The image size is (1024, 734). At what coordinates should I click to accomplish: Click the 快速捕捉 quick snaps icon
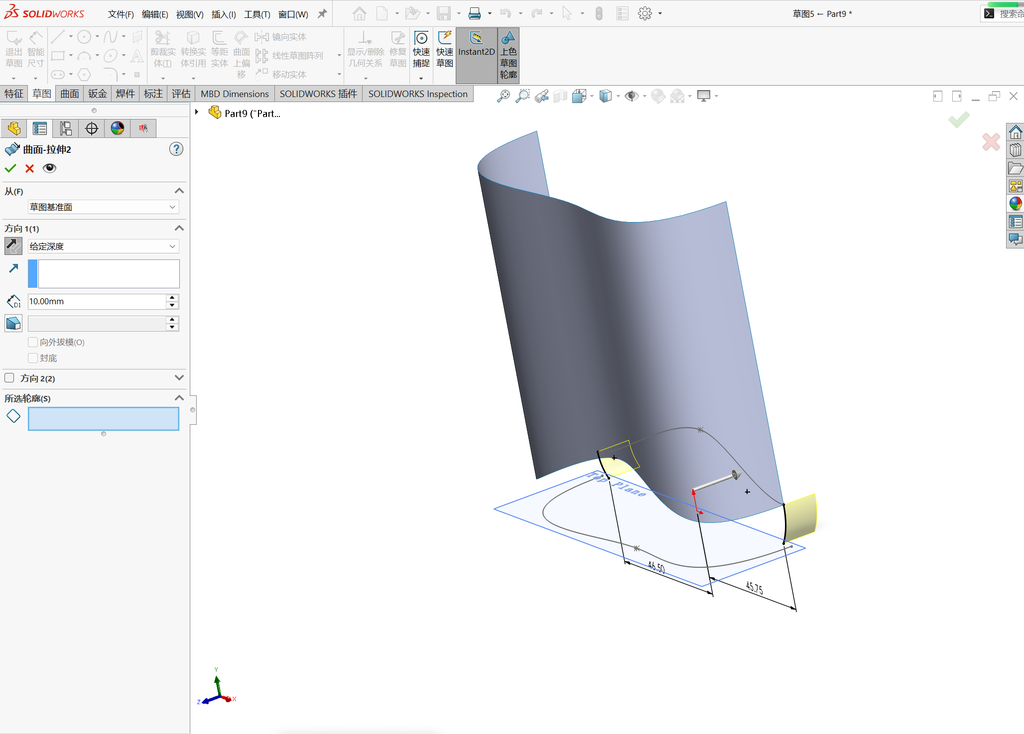point(421,48)
